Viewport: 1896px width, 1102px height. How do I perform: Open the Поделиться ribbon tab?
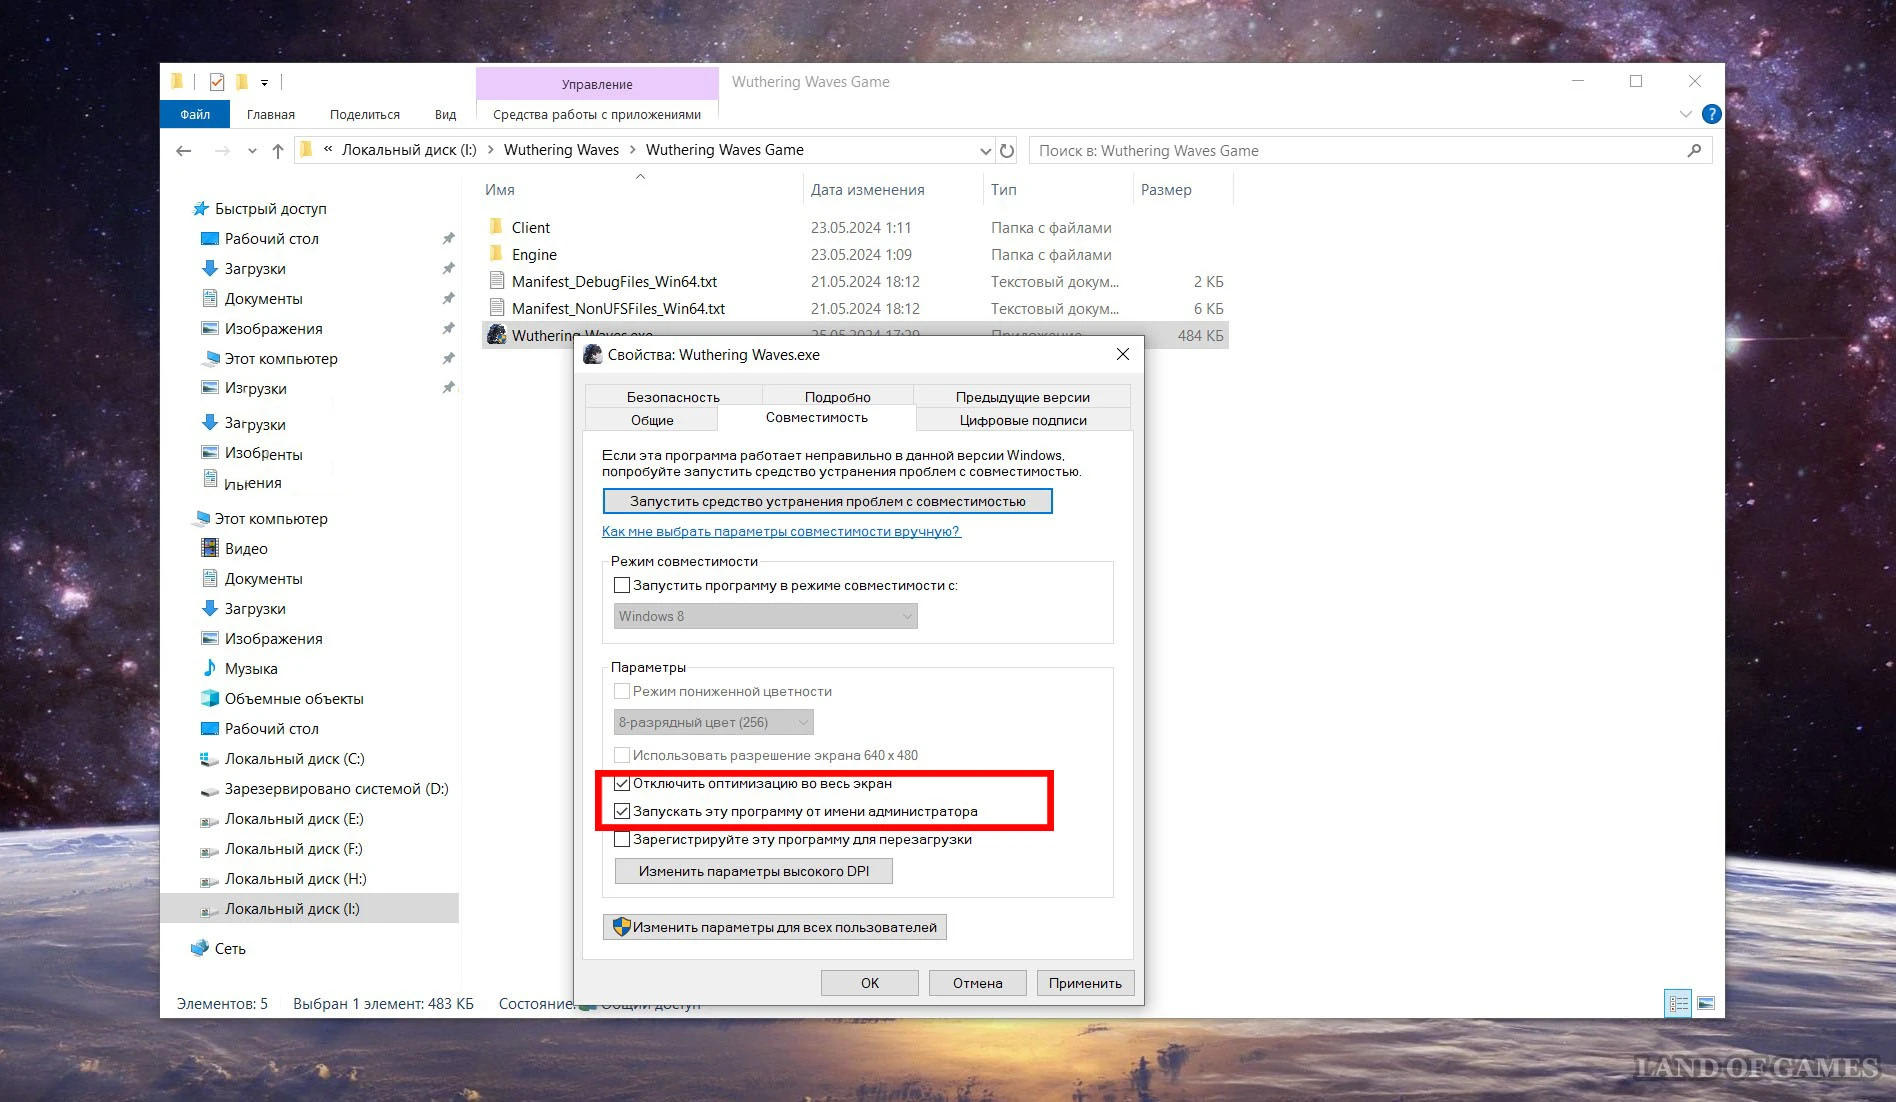(x=365, y=114)
